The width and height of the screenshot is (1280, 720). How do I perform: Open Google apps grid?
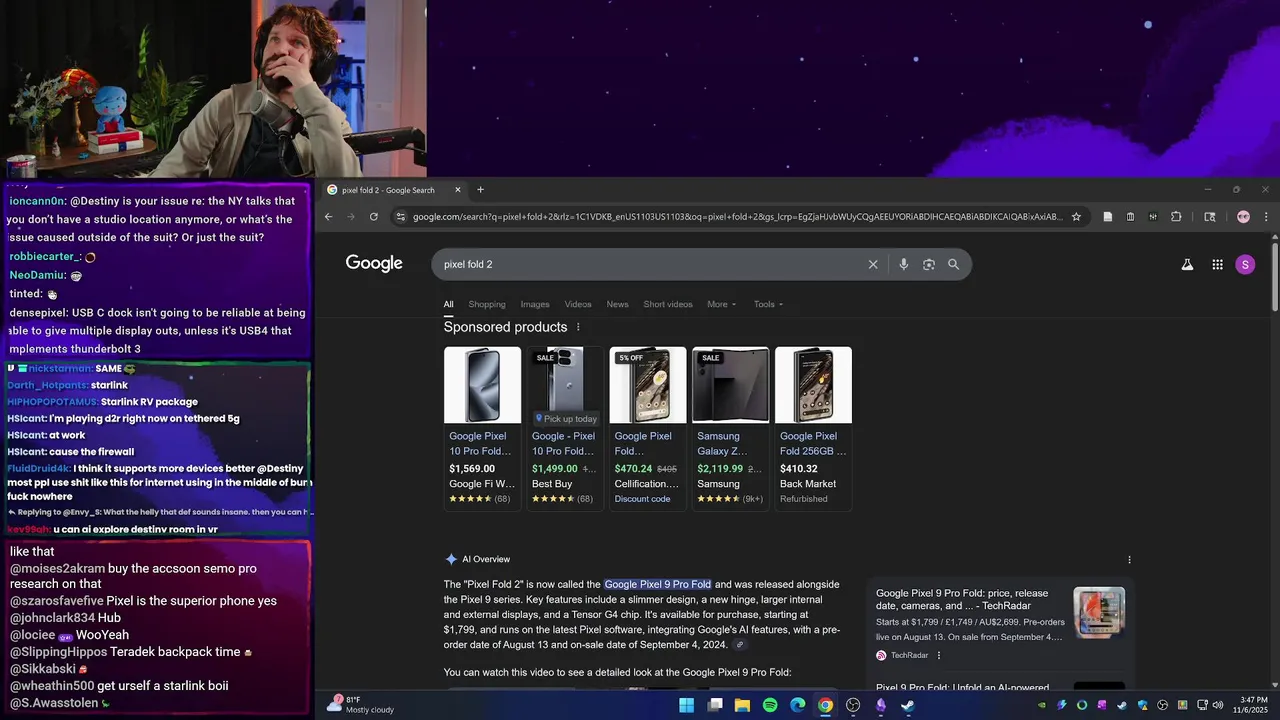coord(1217,264)
